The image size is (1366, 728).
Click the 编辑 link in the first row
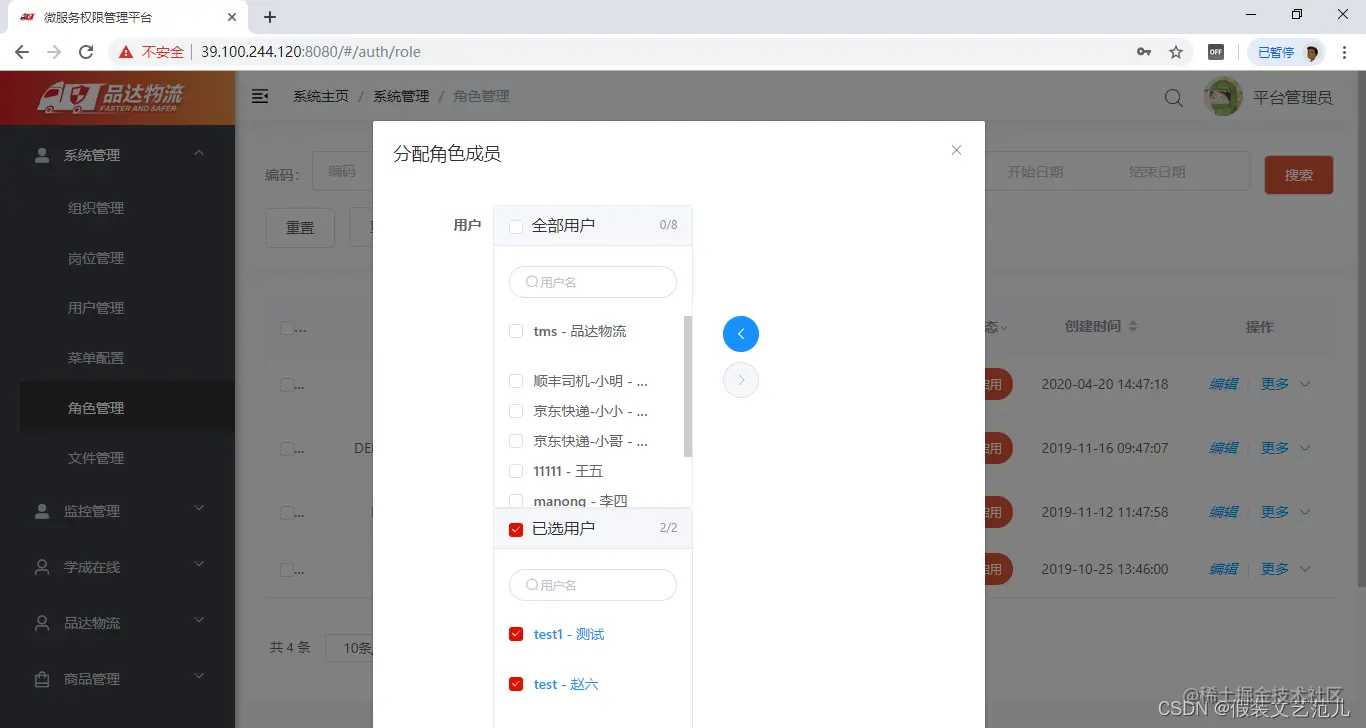point(1223,383)
